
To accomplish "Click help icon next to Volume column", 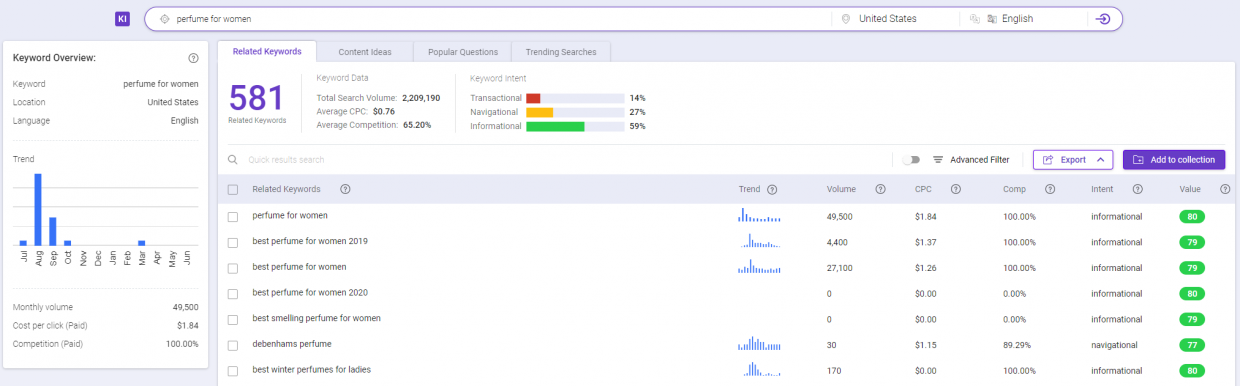I will (x=880, y=189).
